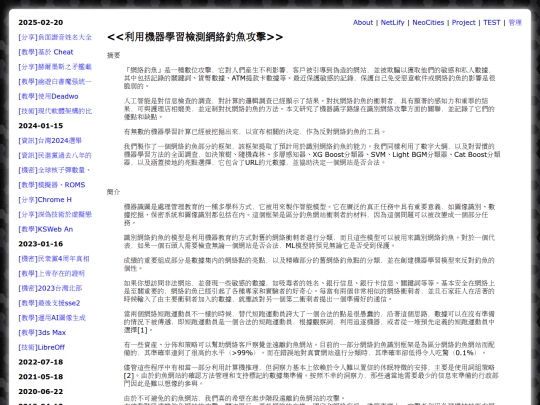This screenshot has width=540, height=405.
Task: Click the paragraph mentioning ATM提款卡數據
Action: point(309,78)
